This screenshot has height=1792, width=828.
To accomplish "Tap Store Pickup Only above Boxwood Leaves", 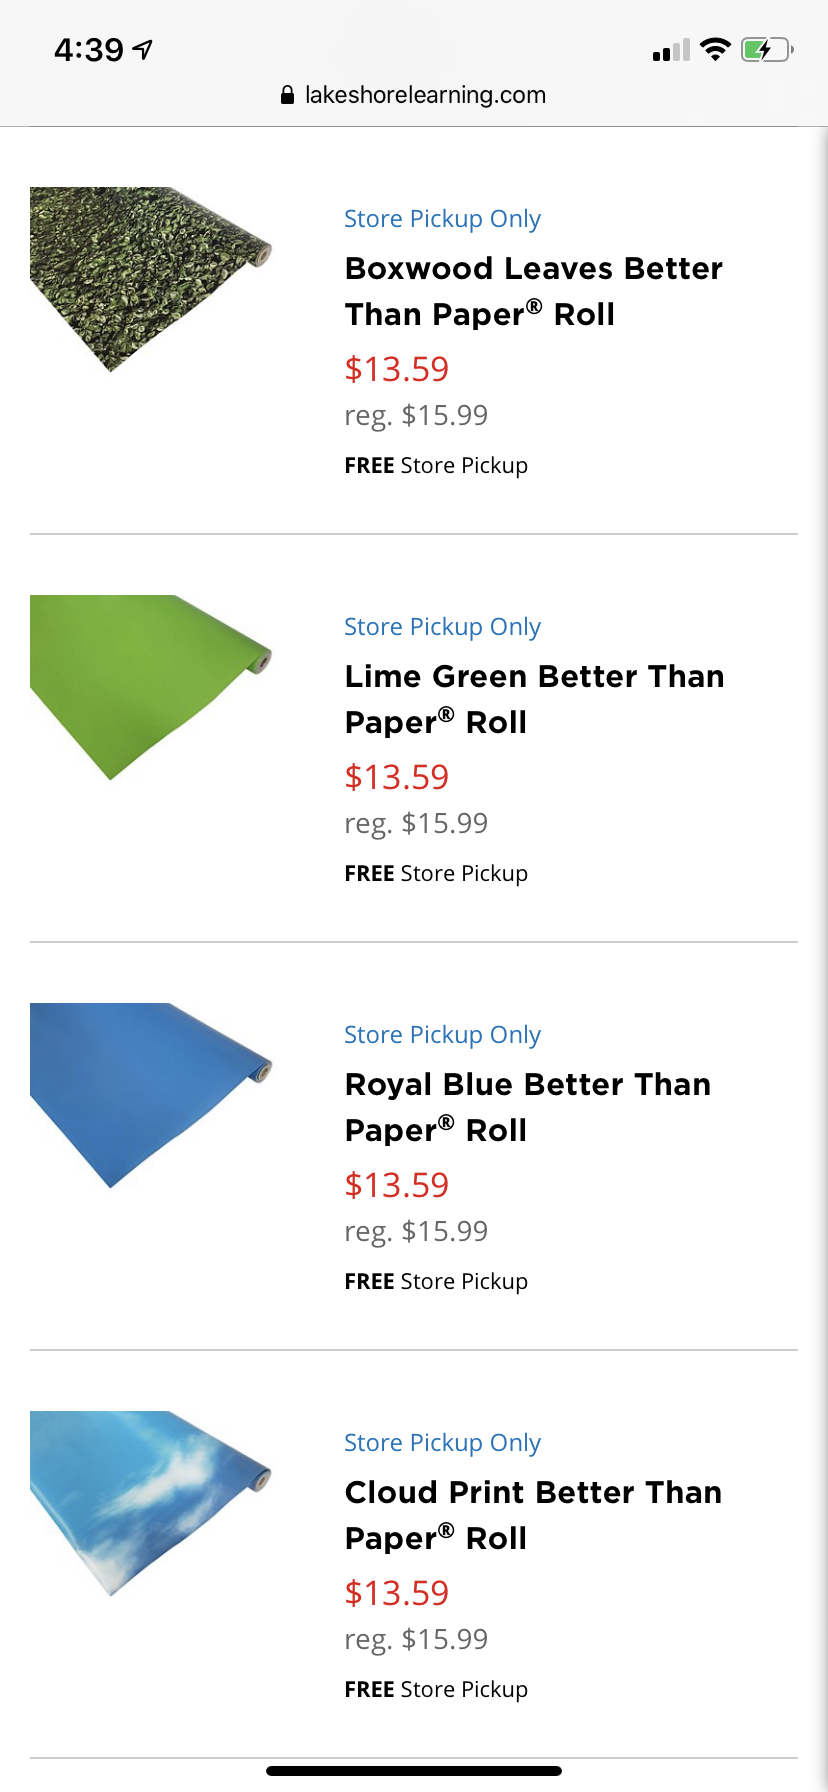I will [442, 219].
